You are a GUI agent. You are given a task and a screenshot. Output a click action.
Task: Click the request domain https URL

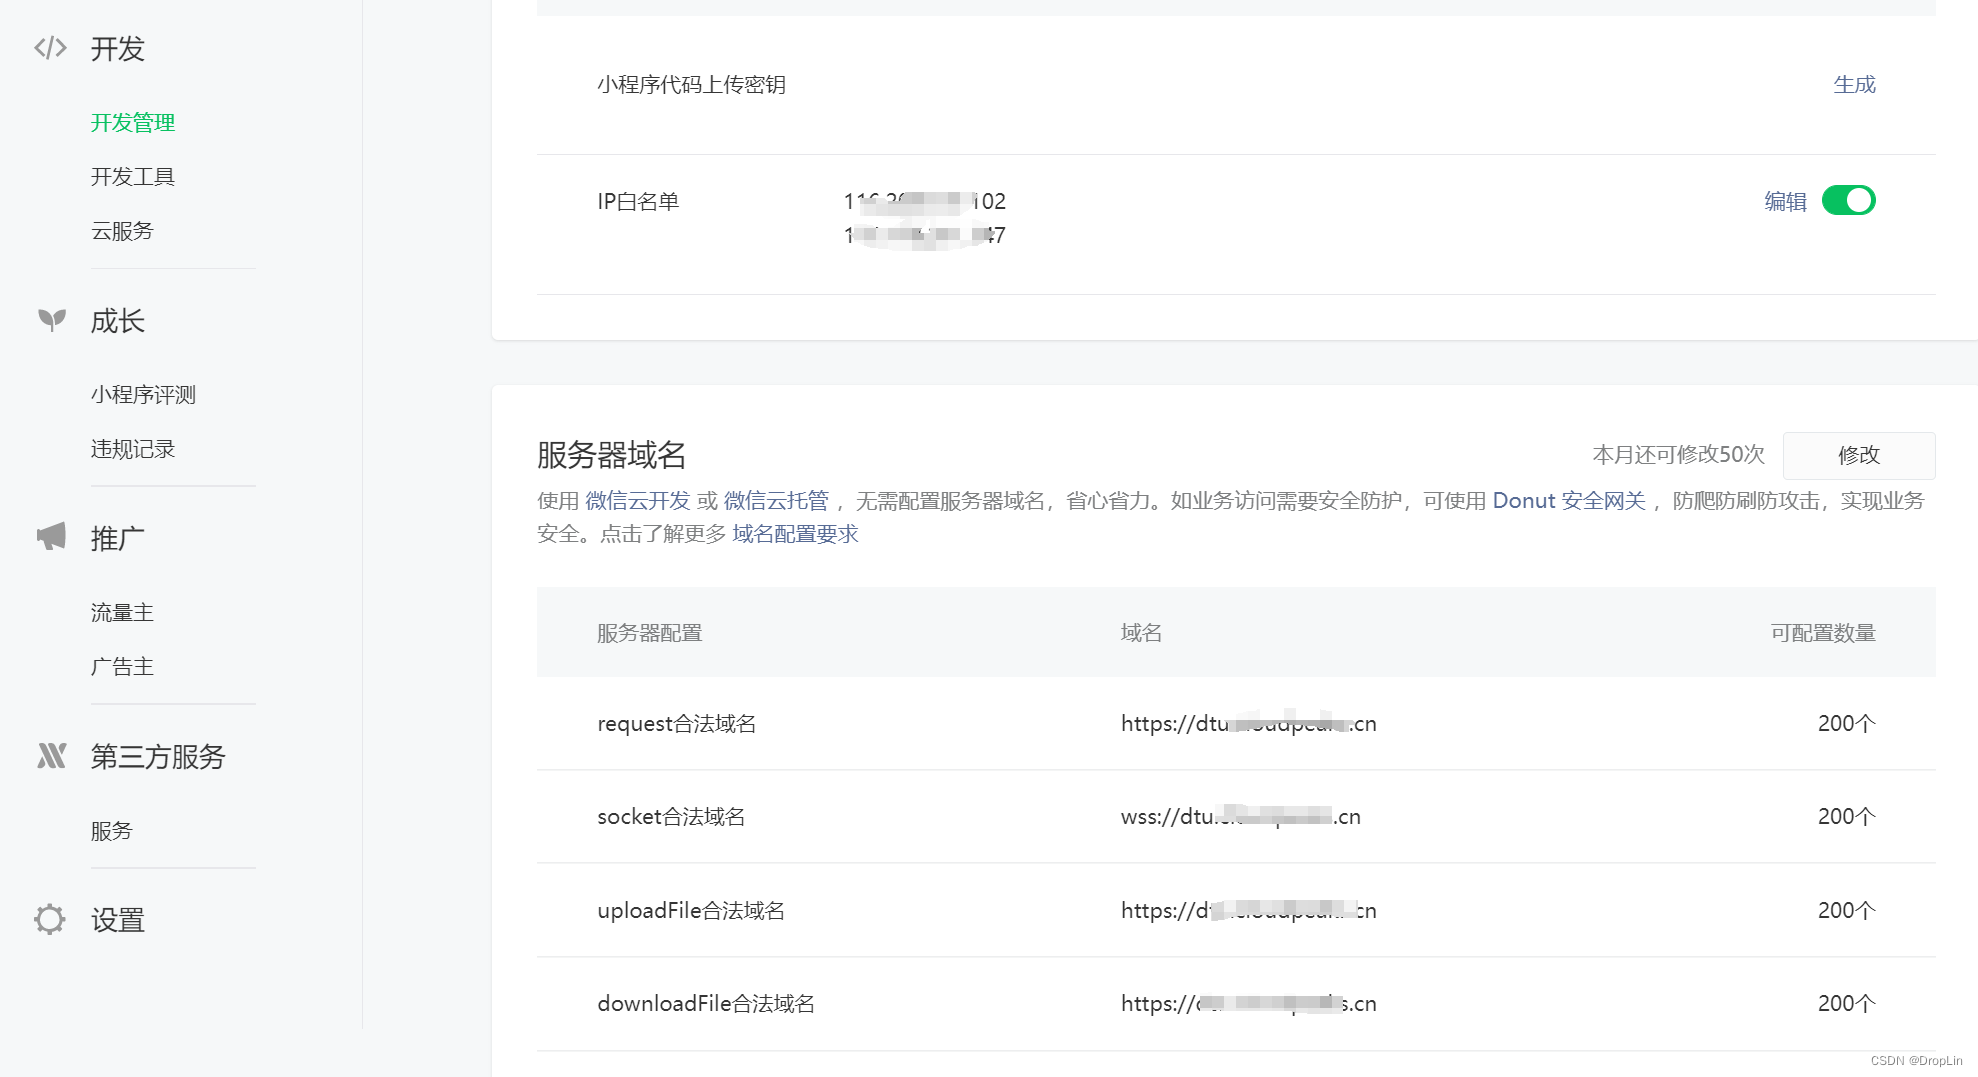(1249, 724)
